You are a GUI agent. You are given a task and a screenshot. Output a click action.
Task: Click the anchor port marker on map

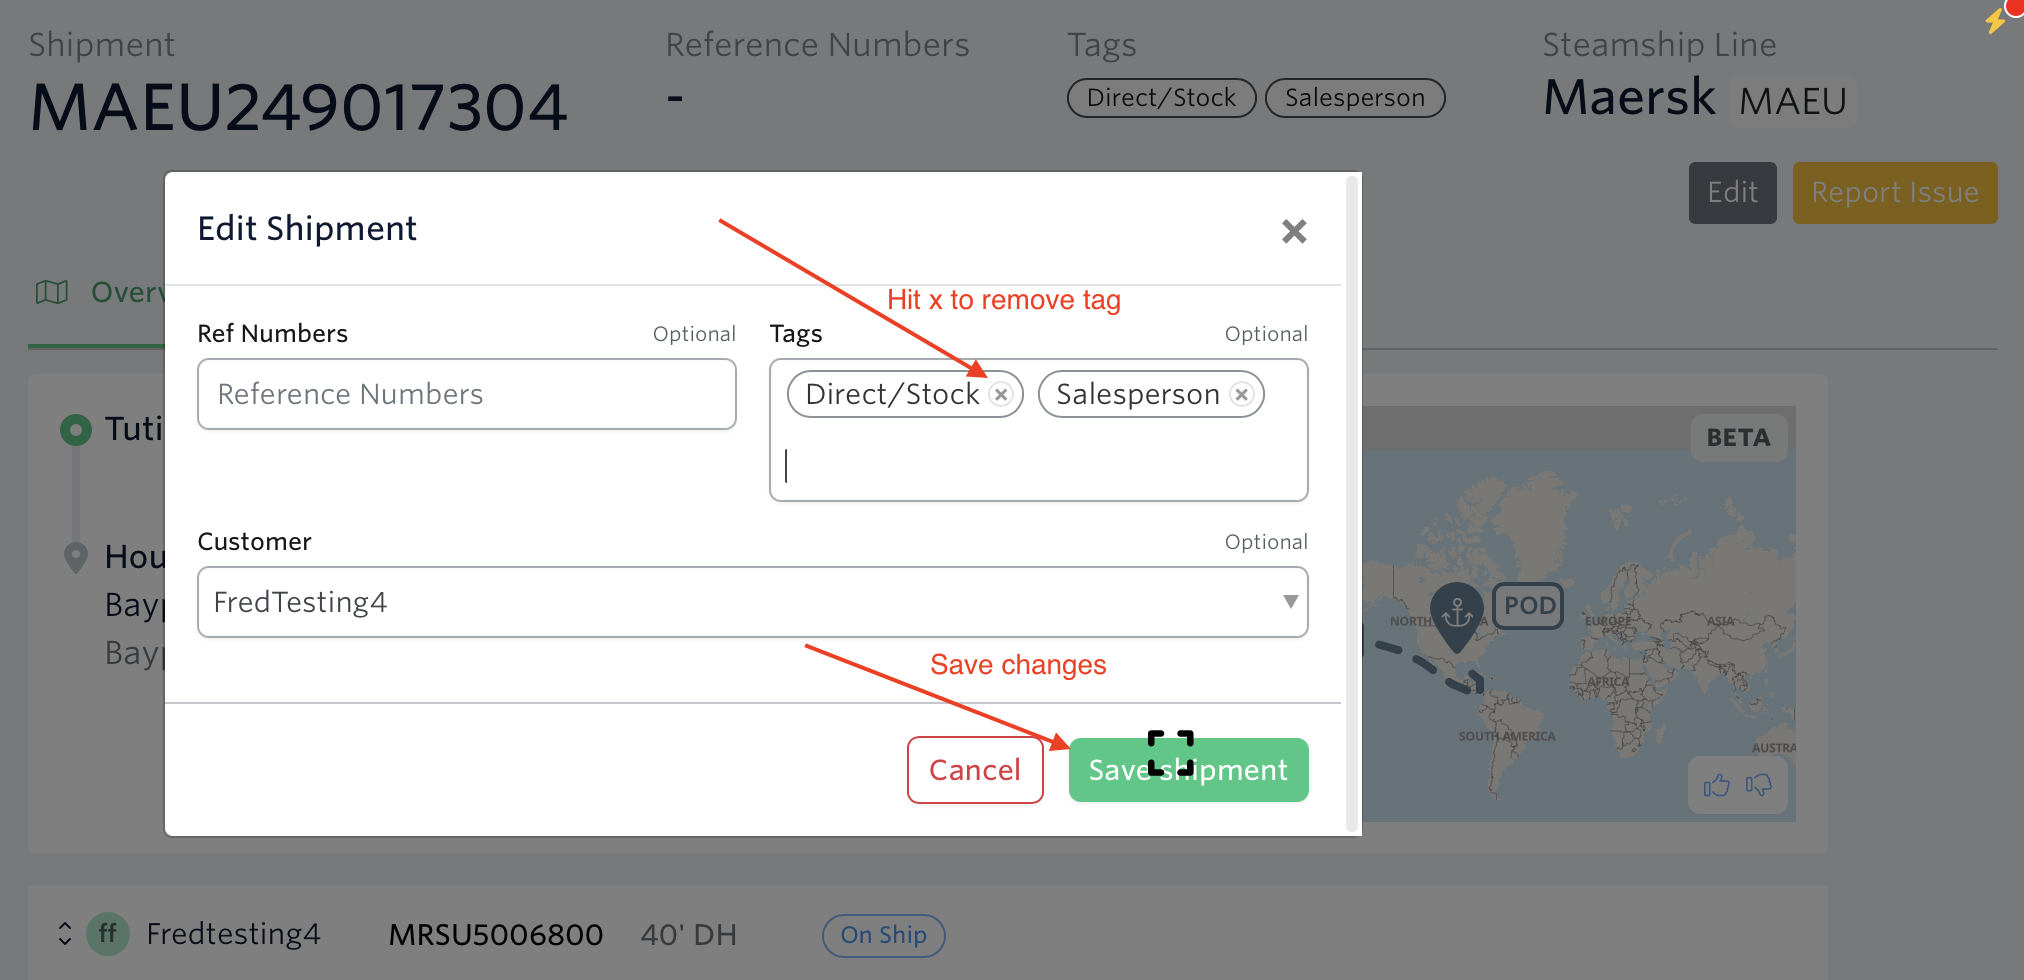pyautogui.click(x=1456, y=610)
